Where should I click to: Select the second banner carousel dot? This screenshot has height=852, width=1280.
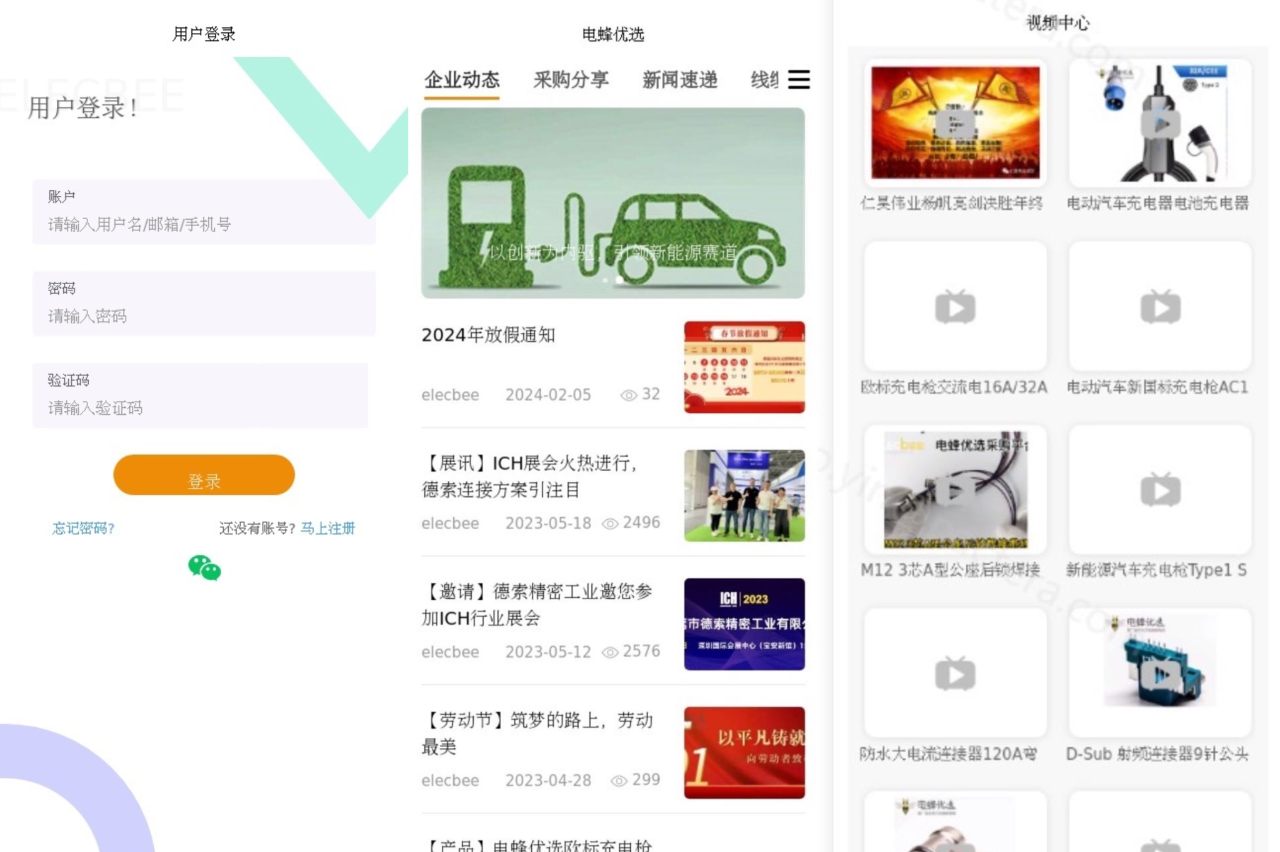pyautogui.click(x=619, y=281)
